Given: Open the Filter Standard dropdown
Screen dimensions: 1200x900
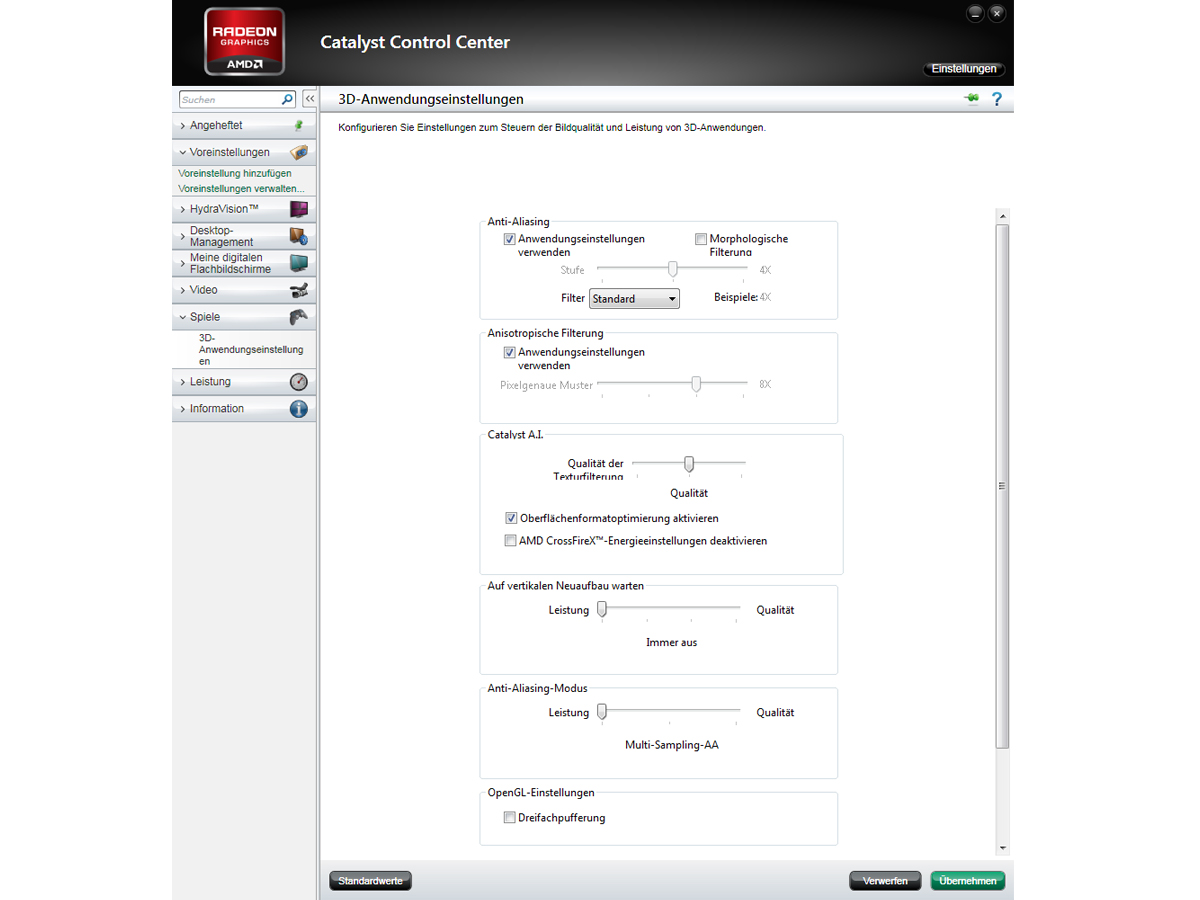Looking at the screenshot, I should [x=634, y=298].
